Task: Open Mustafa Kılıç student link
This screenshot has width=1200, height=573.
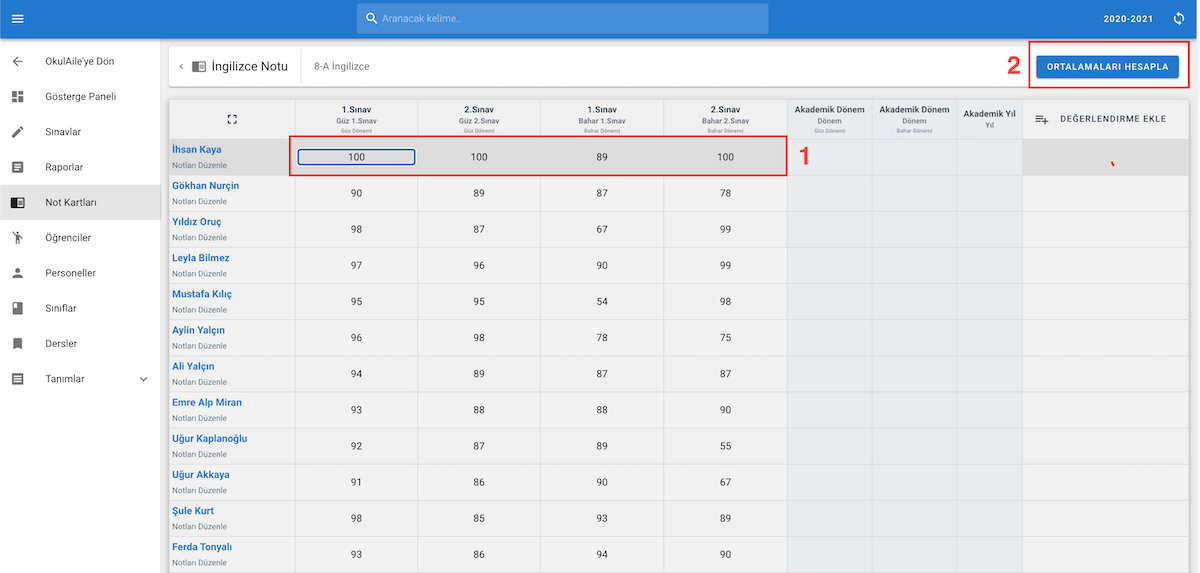Action: (202, 294)
